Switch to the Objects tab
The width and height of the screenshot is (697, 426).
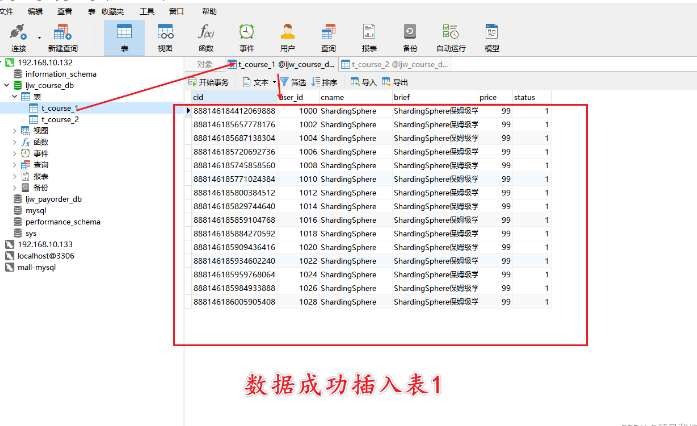click(204, 64)
